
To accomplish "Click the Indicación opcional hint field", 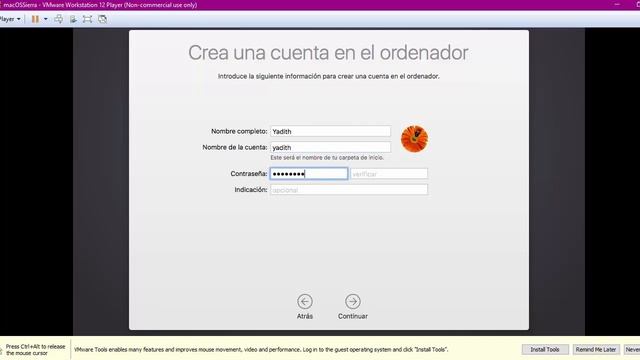I will (x=349, y=190).
